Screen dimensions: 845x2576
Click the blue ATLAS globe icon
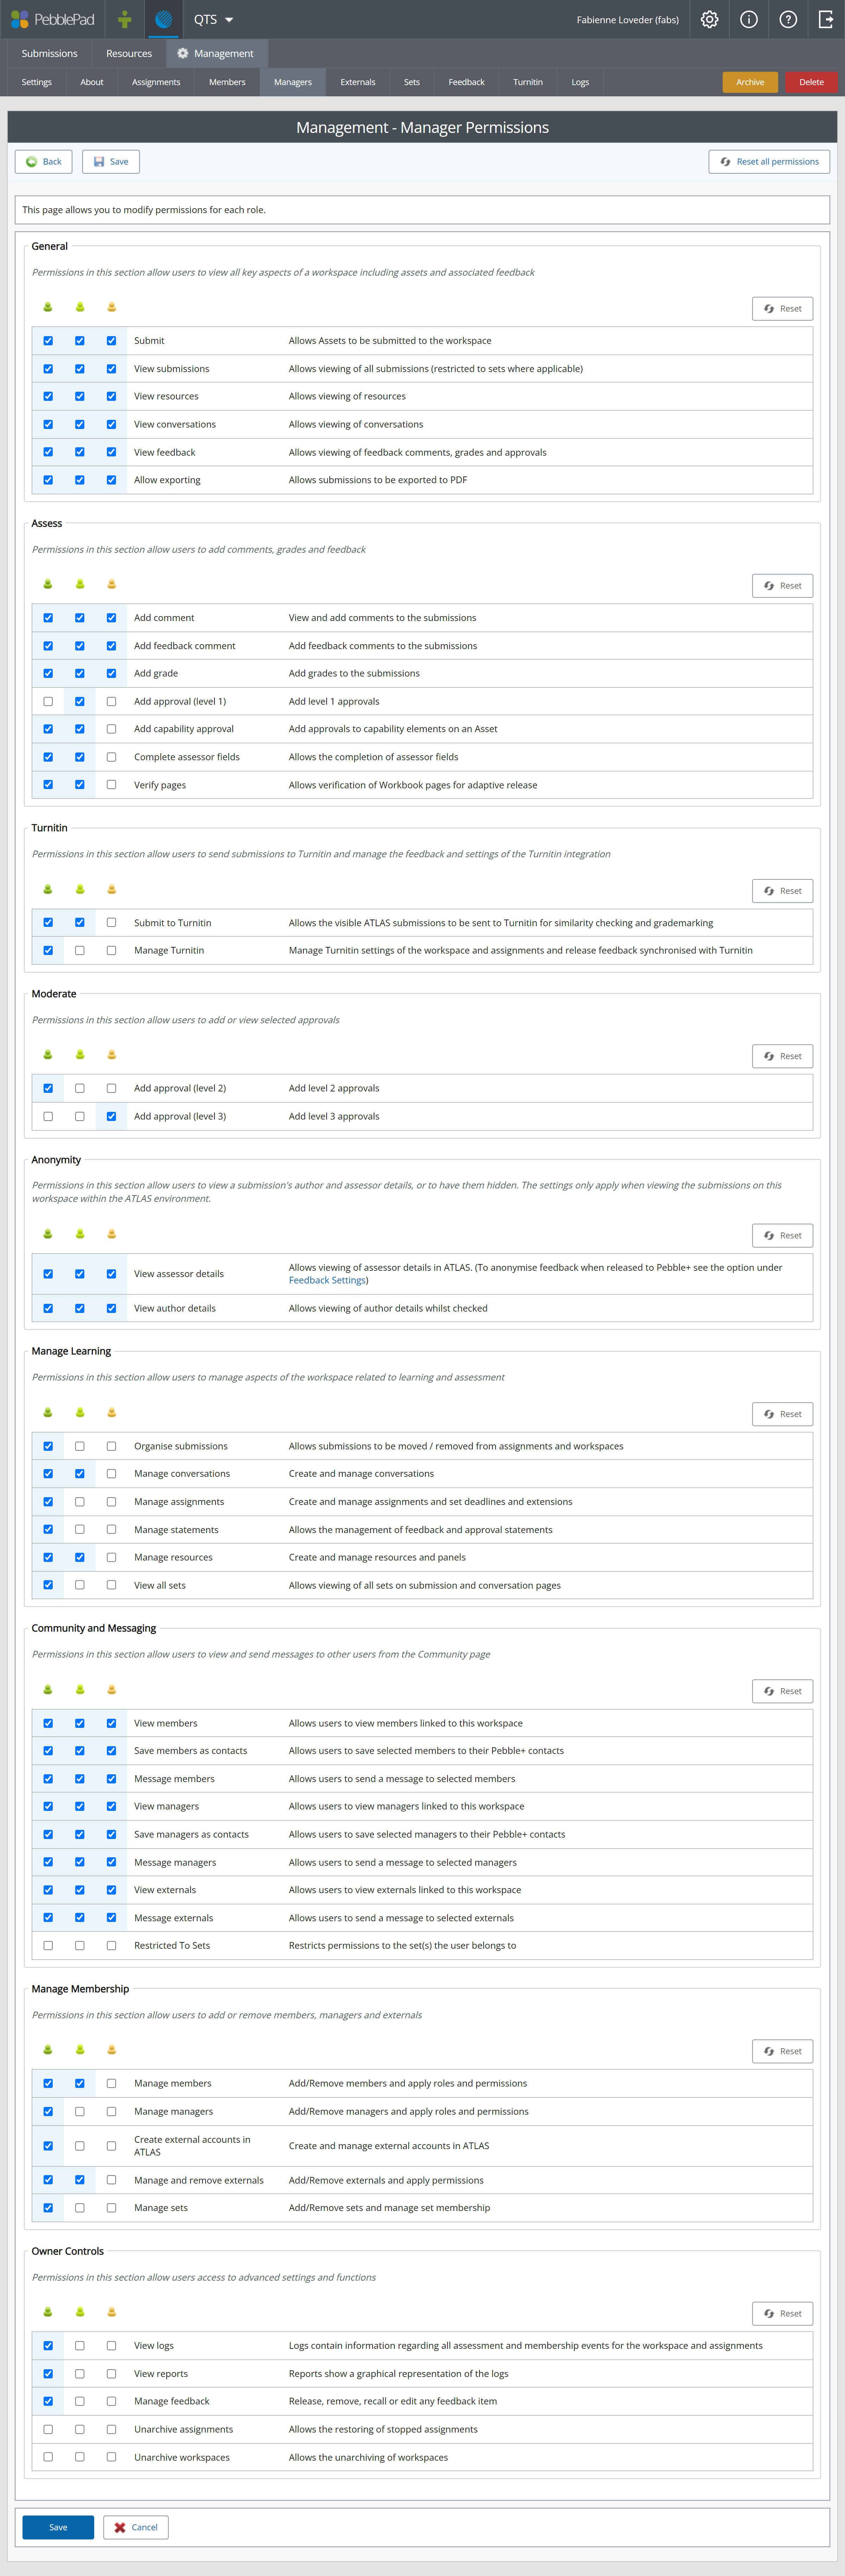coord(164,19)
